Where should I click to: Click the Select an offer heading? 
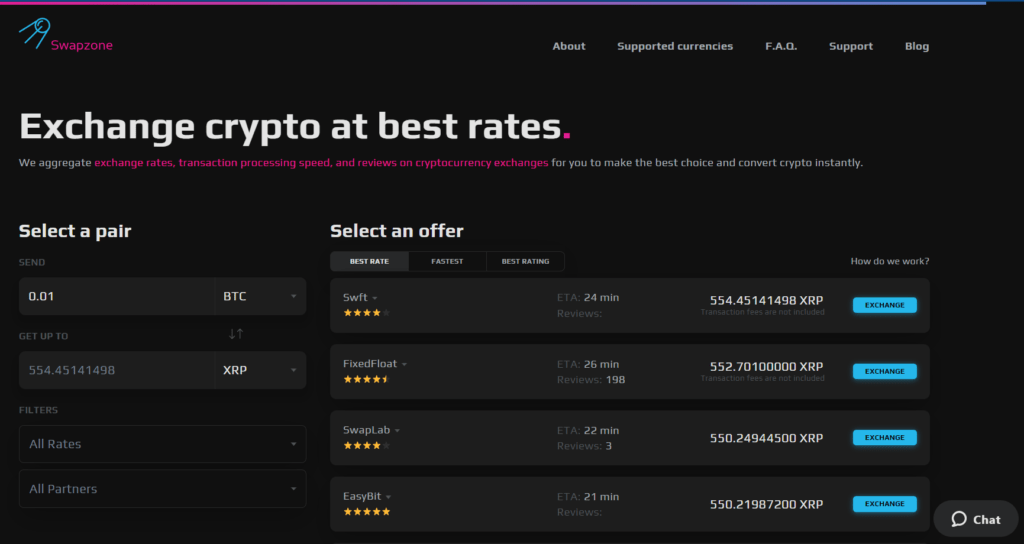pyautogui.click(x=396, y=231)
